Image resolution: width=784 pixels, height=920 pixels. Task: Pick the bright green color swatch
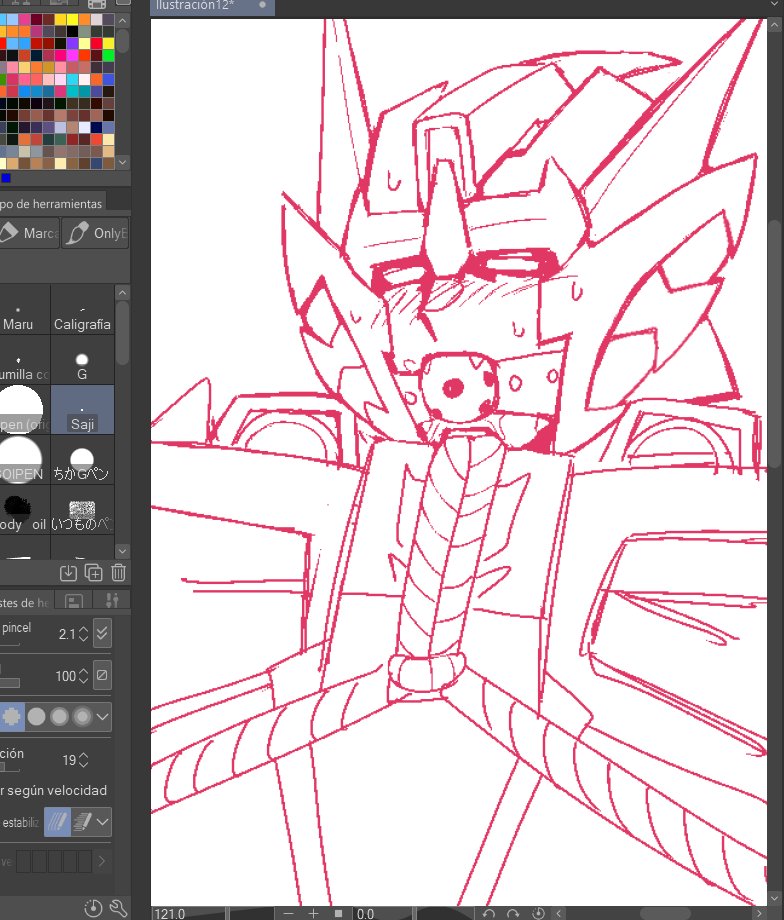coord(109,56)
